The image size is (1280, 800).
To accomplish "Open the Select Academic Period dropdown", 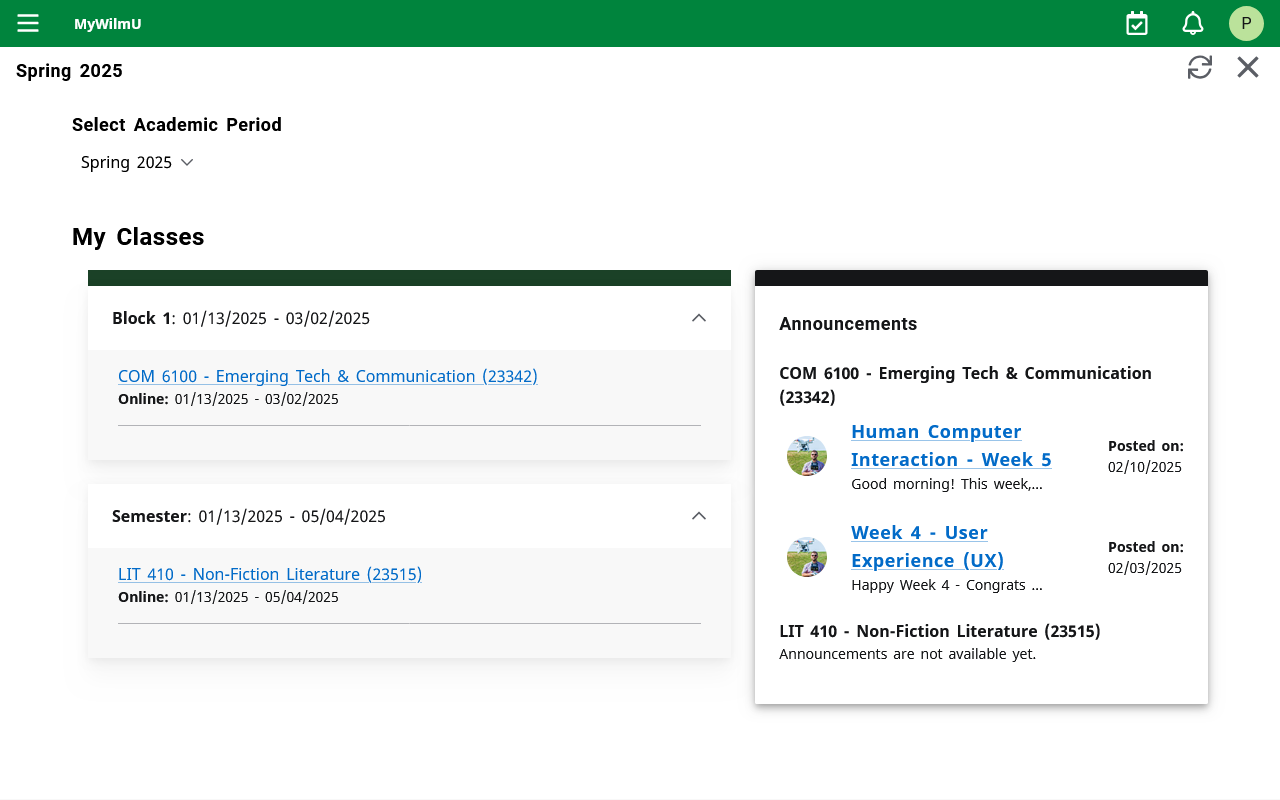I will (137, 161).
